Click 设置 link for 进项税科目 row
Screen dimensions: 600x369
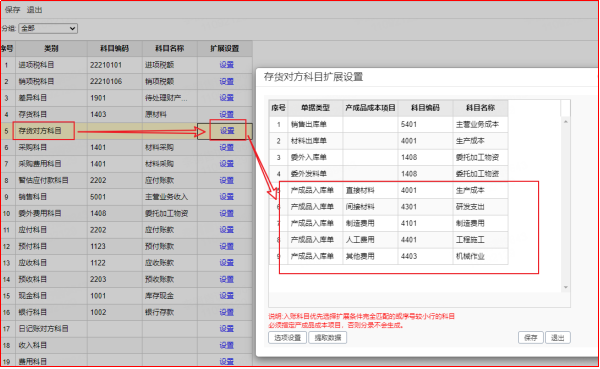coord(226,65)
